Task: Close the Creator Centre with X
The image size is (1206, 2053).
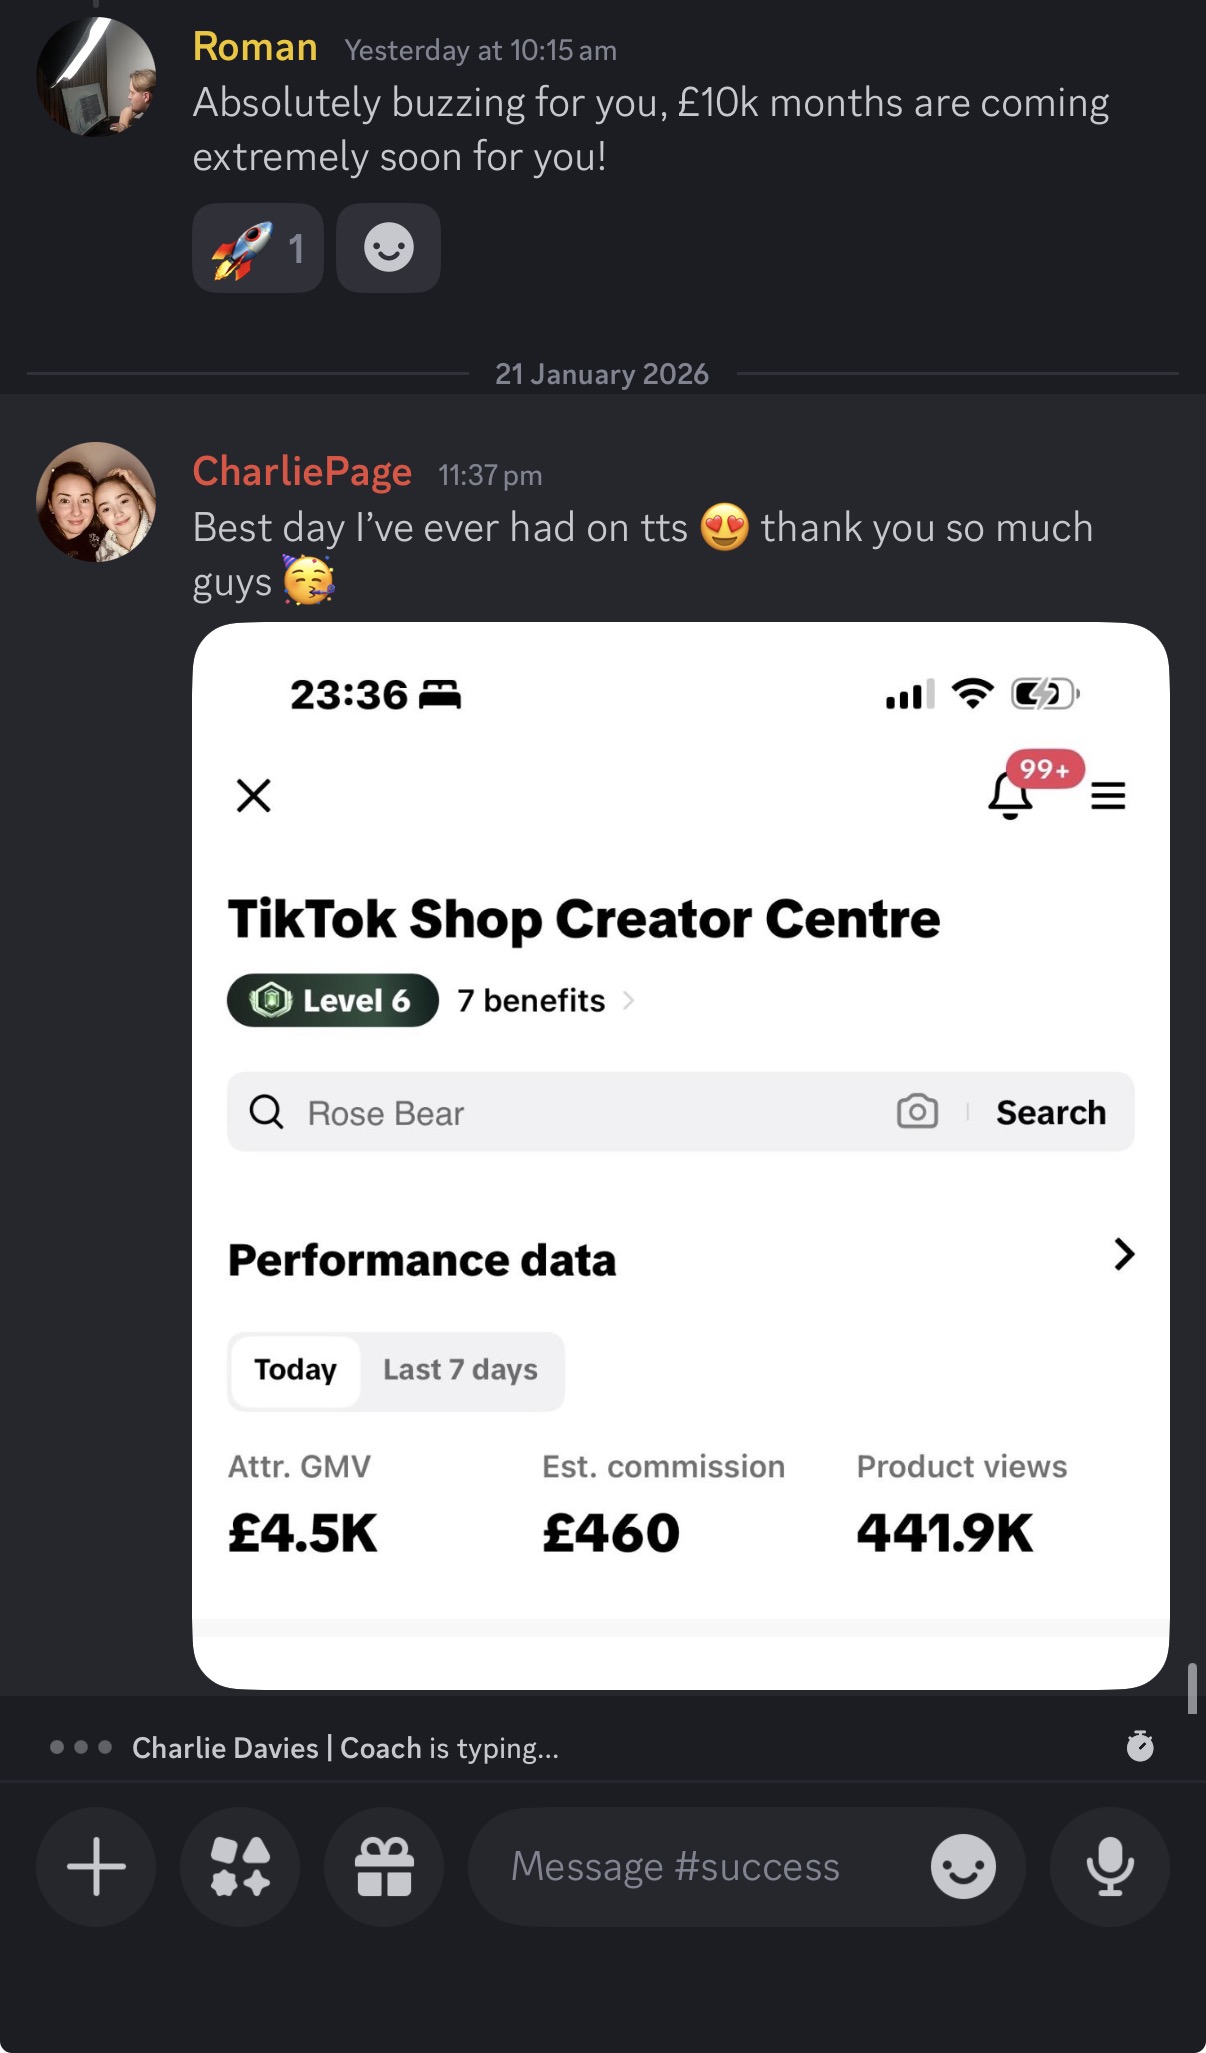Action: click(x=254, y=796)
